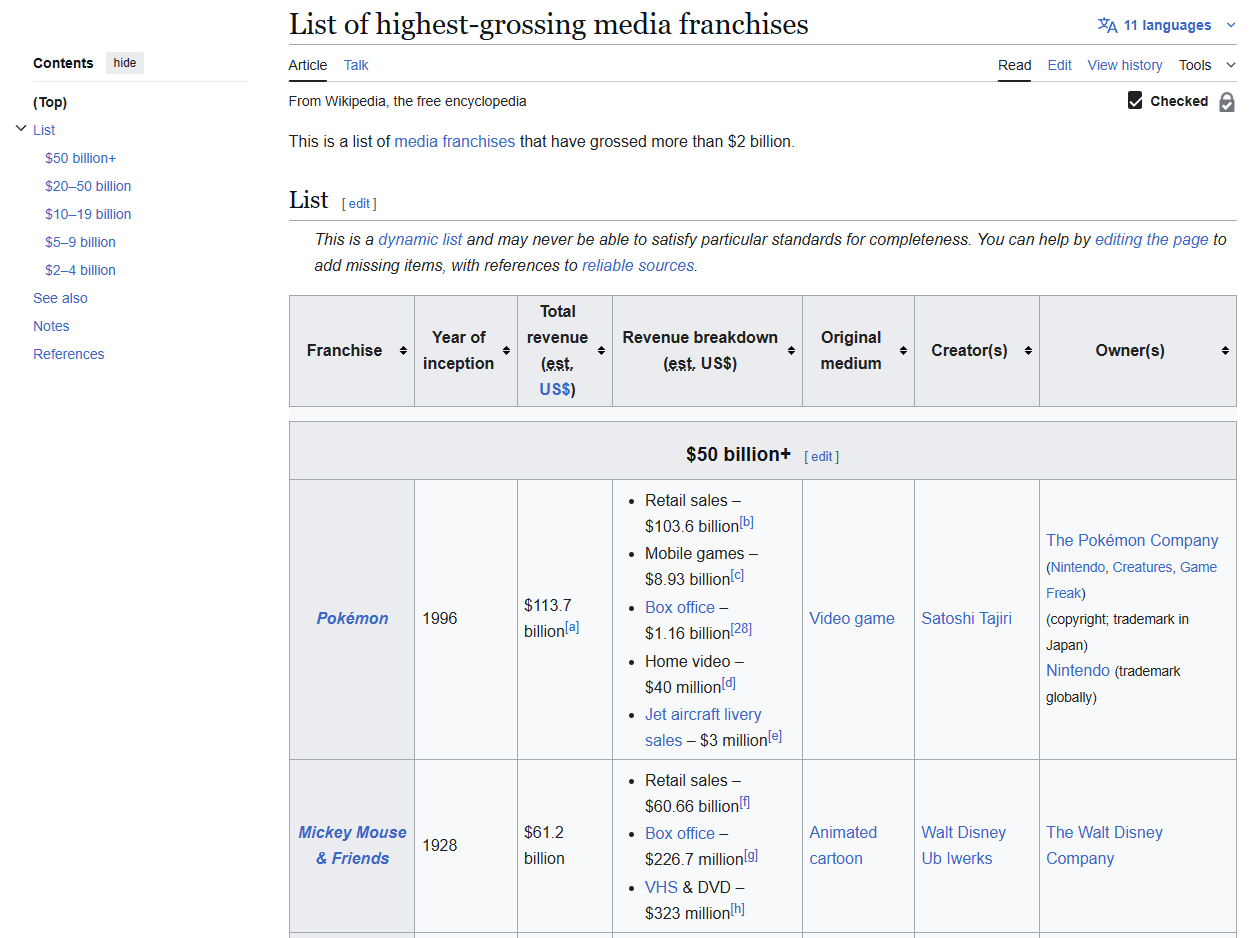
Task: Open Mickey Mouse & Friends link
Action: [x=352, y=845]
